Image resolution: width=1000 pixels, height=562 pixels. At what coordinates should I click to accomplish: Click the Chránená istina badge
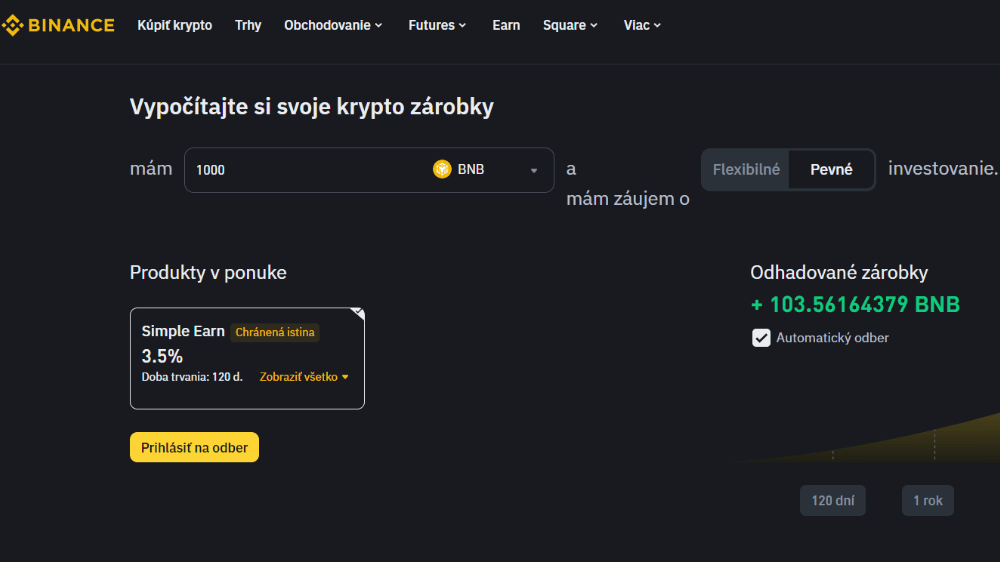(x=275, y=332)
